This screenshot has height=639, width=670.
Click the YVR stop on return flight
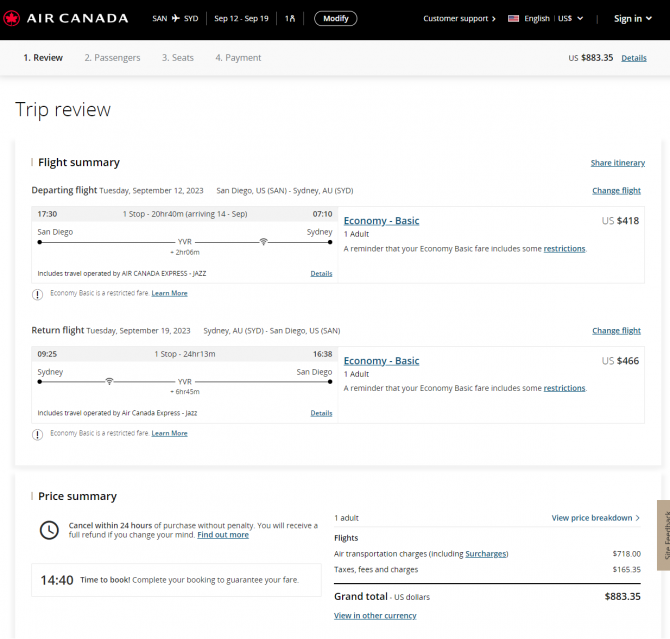click(185, 382)
